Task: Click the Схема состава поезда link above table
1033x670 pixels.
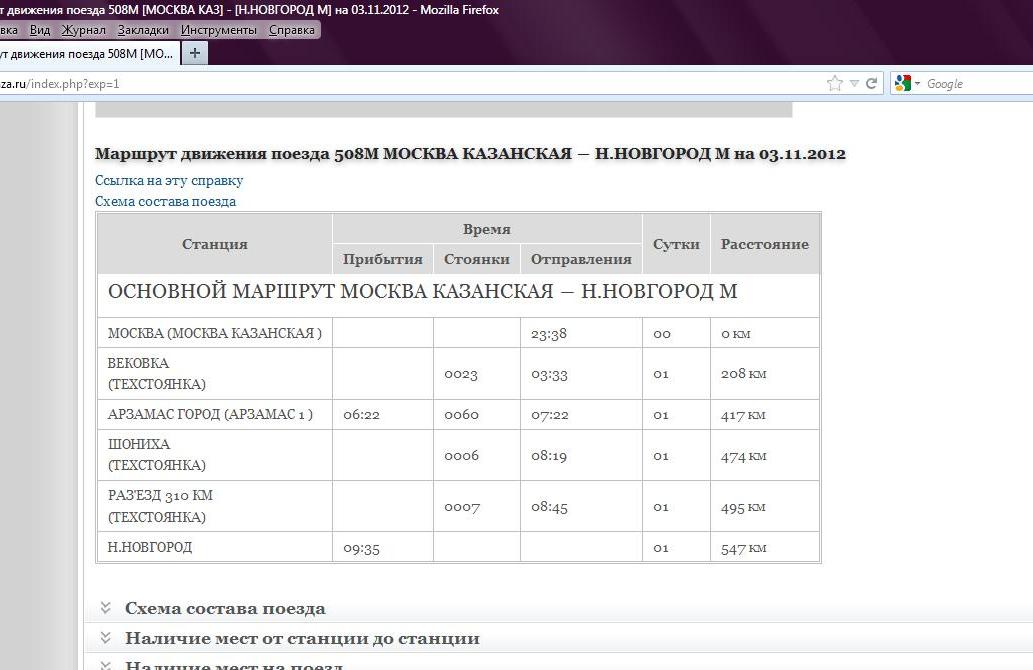Action: 166,201
